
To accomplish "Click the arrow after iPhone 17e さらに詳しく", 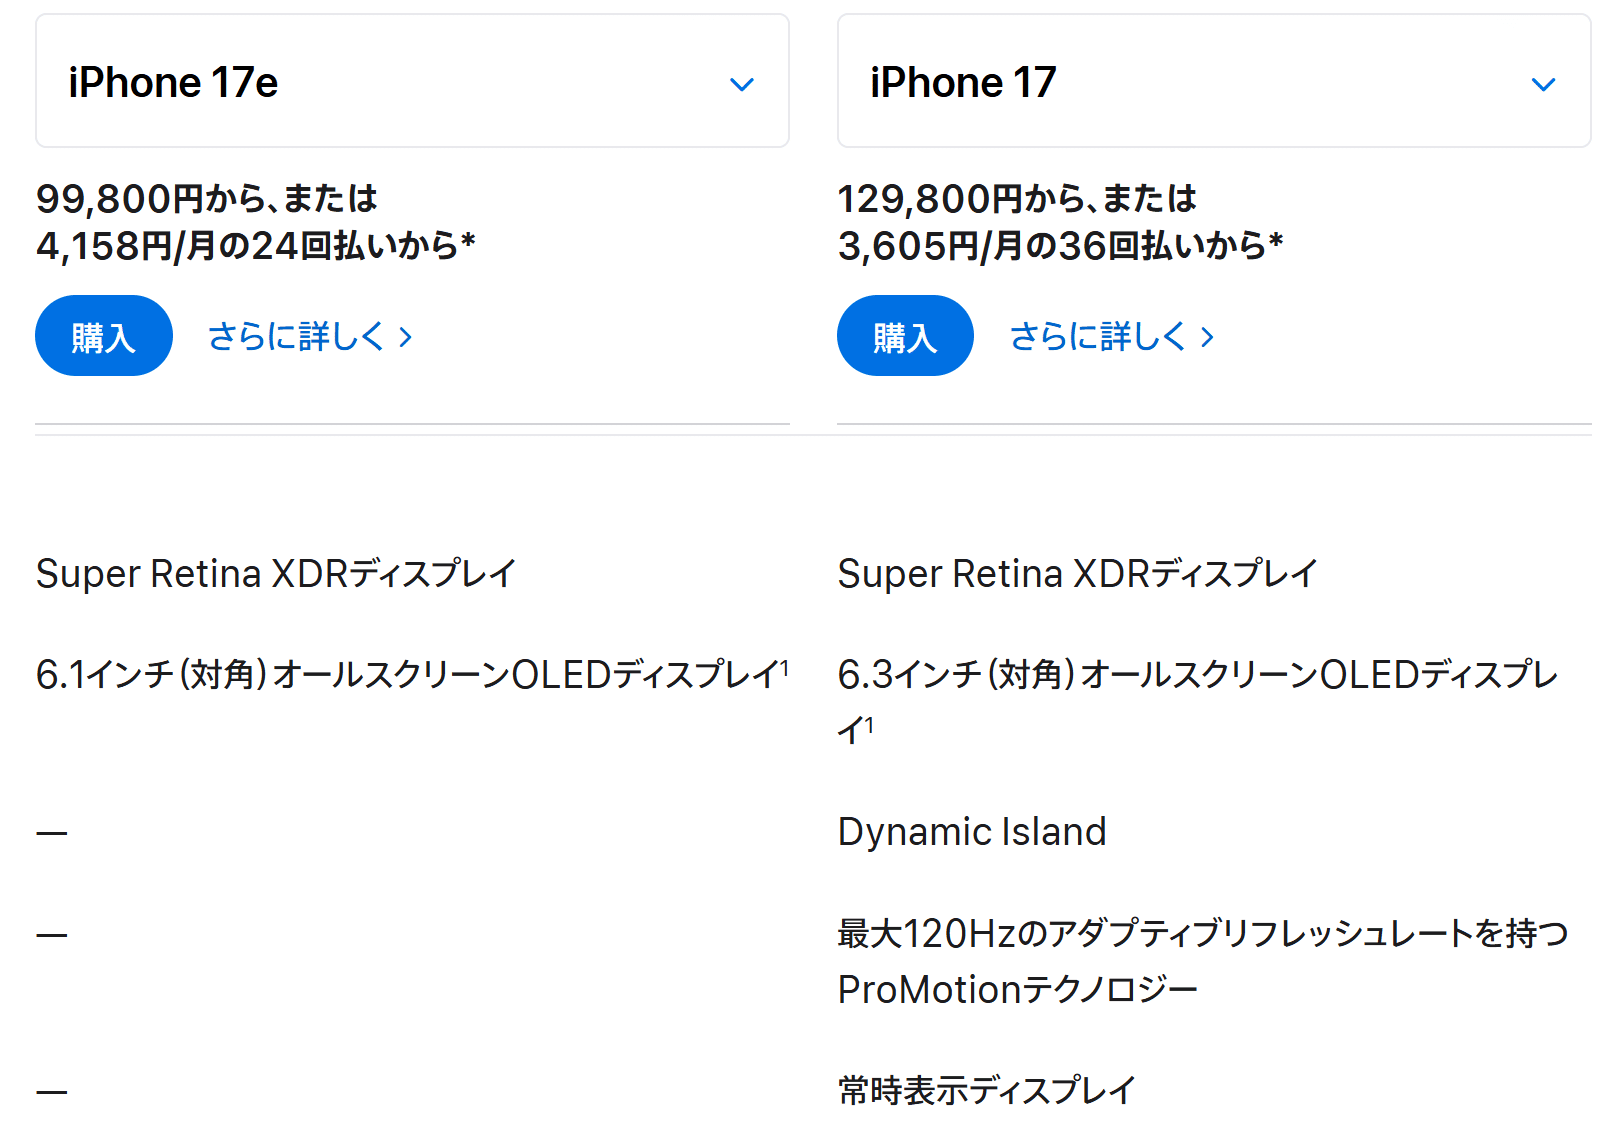I will point(405,338).
